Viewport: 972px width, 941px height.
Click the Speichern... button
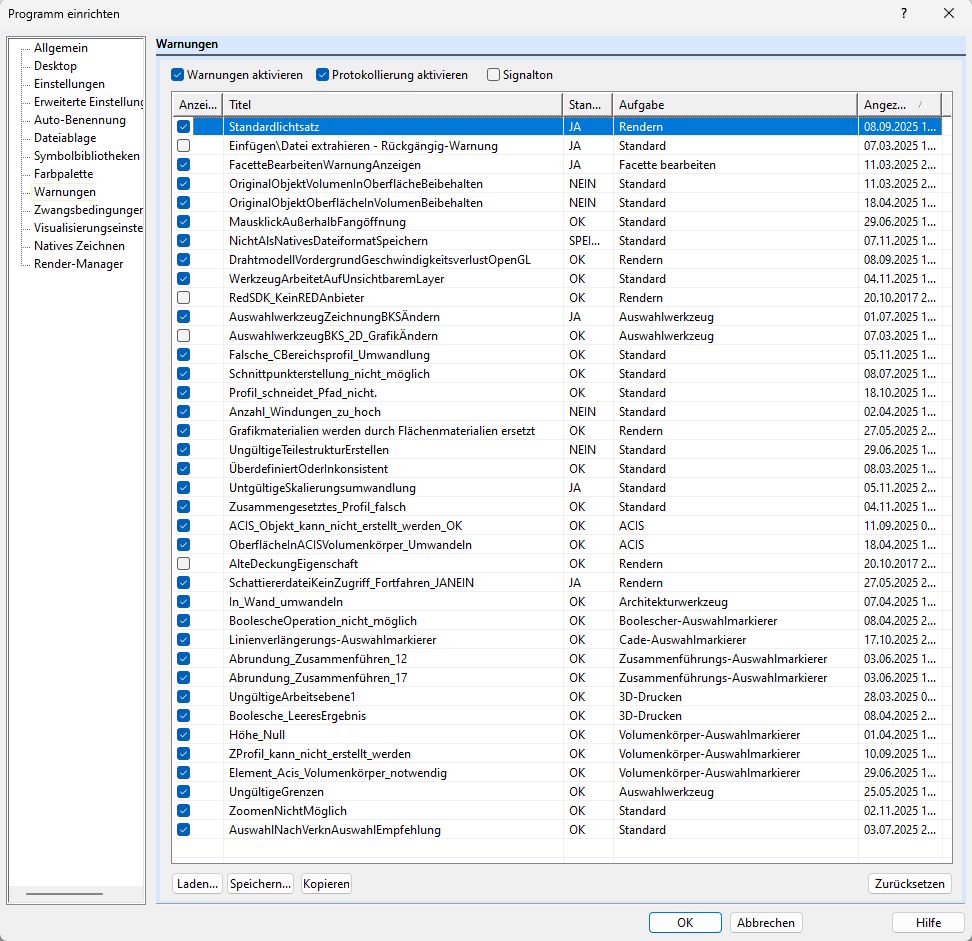[260, 884]
